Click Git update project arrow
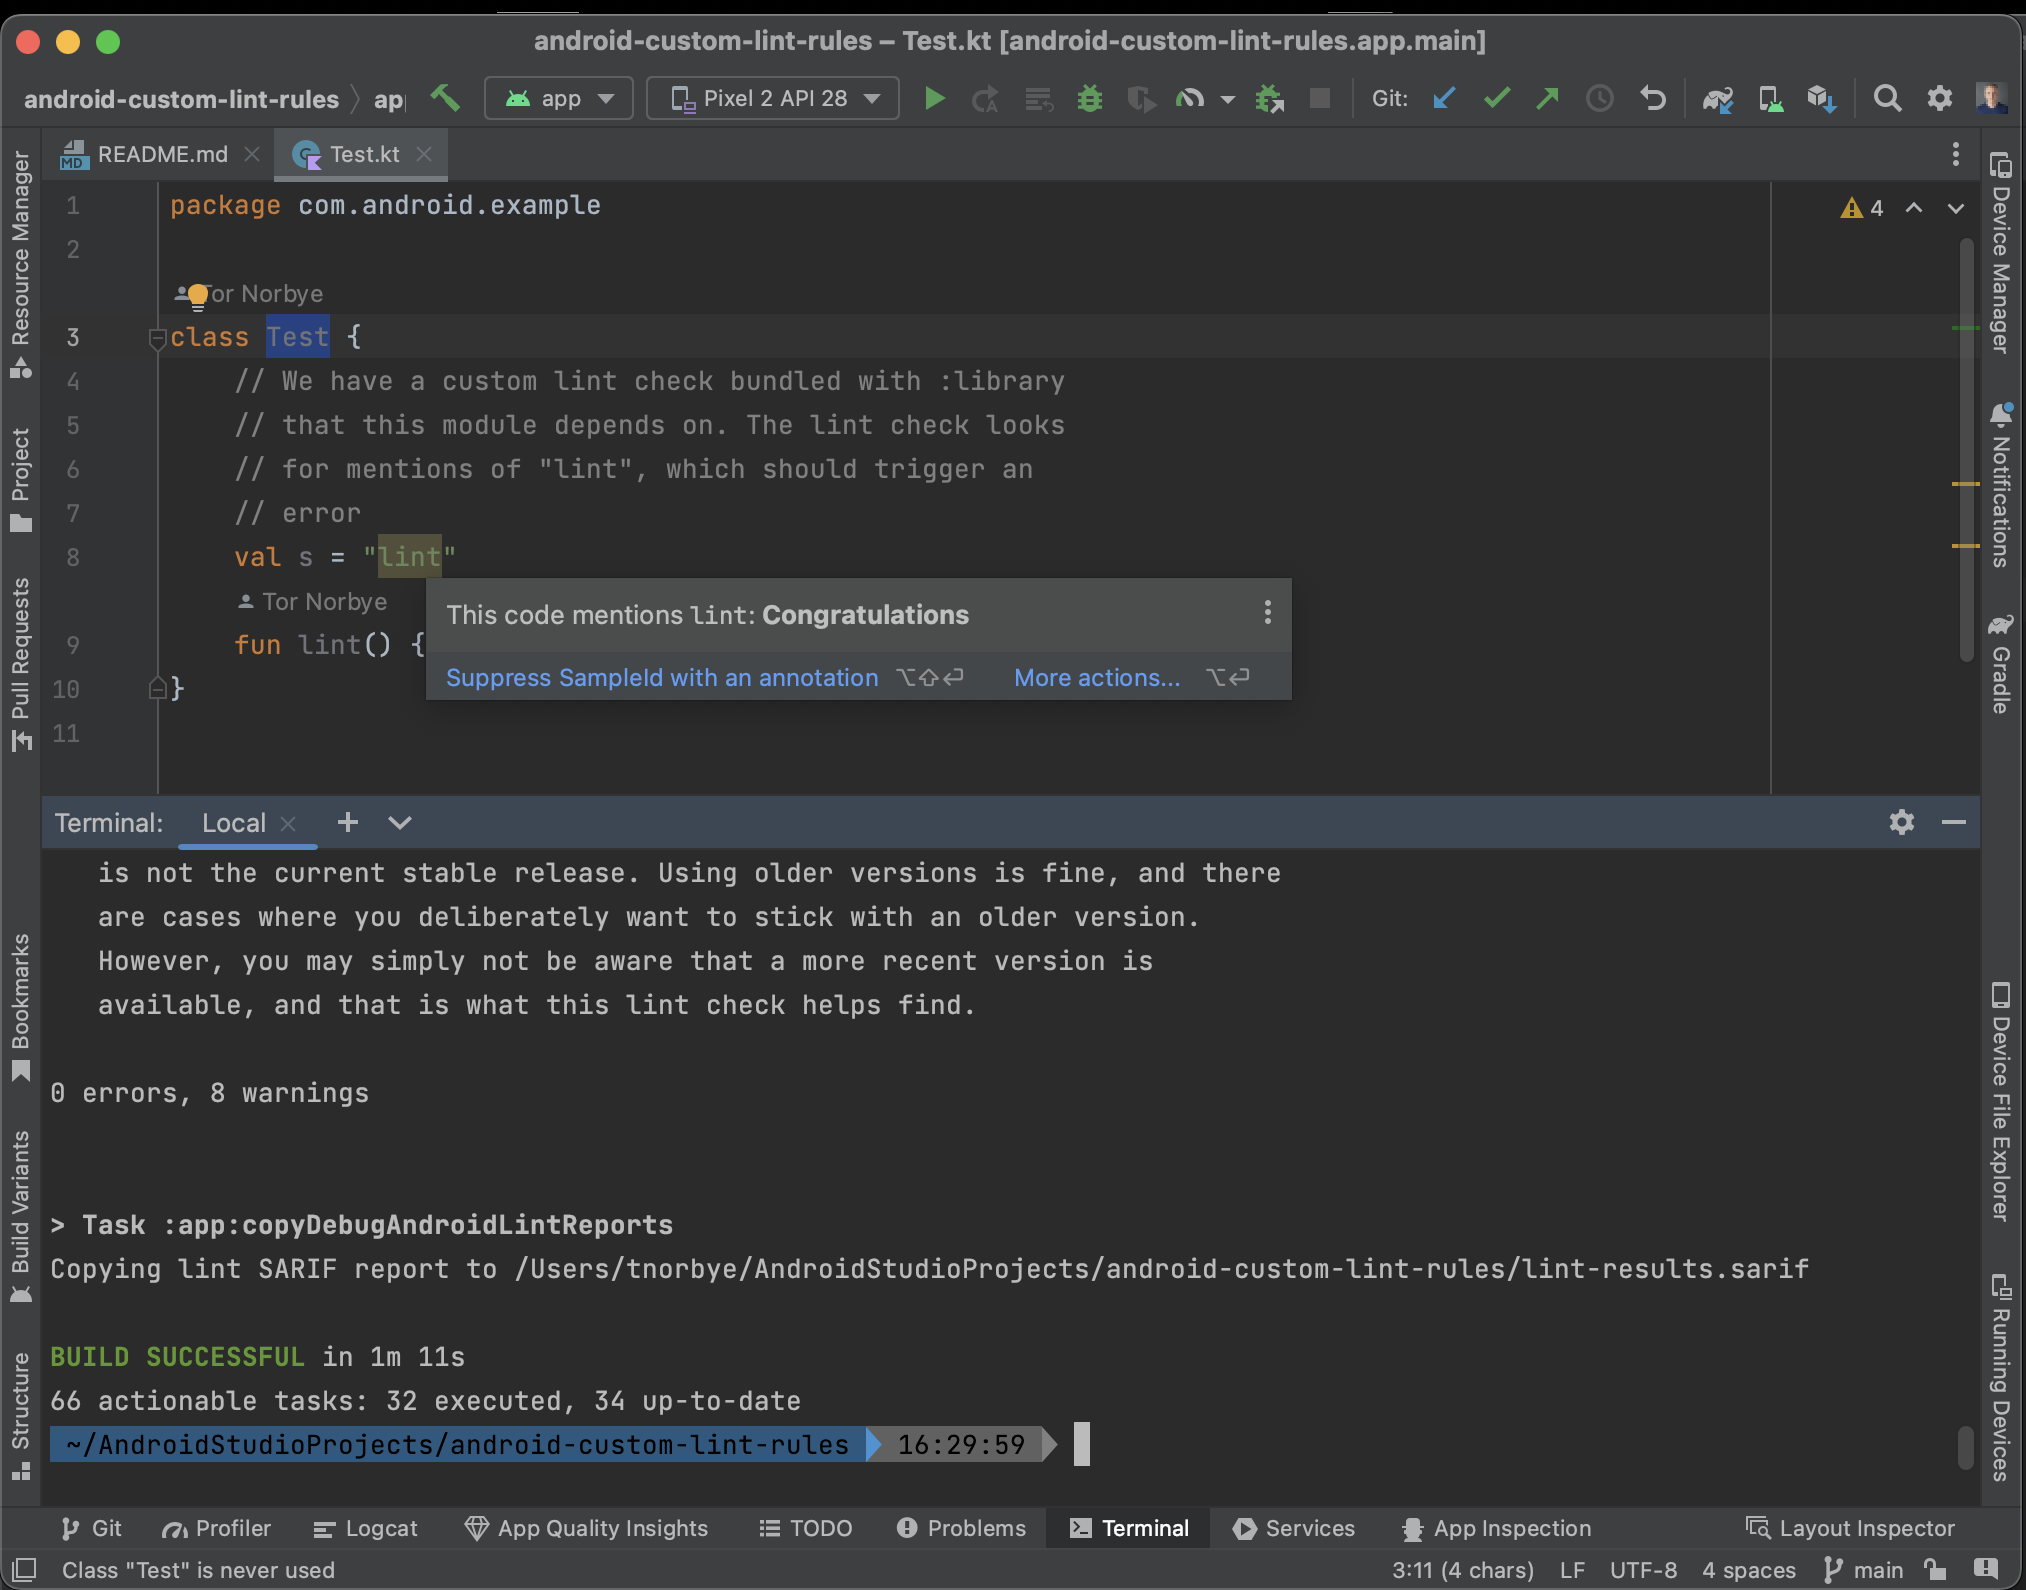2026x1590 pixels. pyautogui.click(x=1443, y=98)
